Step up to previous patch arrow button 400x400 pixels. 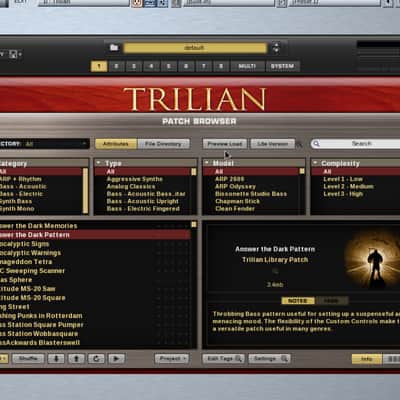[76, 359]
